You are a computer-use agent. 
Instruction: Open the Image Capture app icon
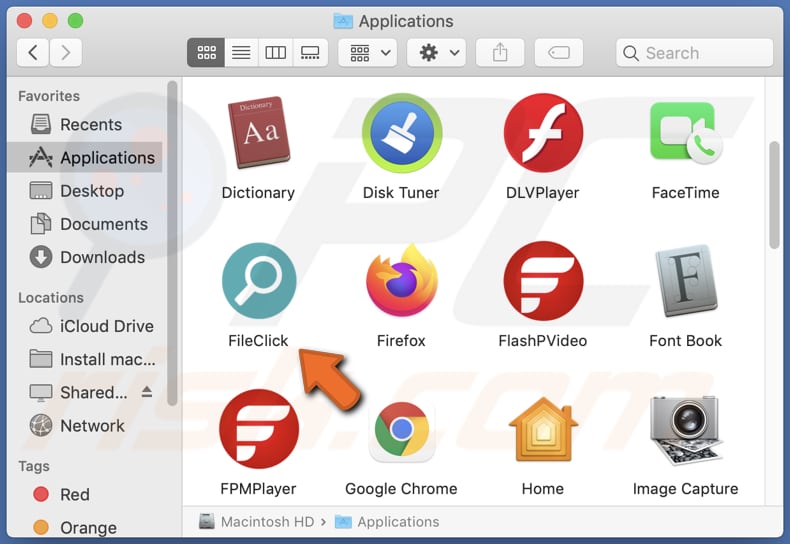(686, 430)
